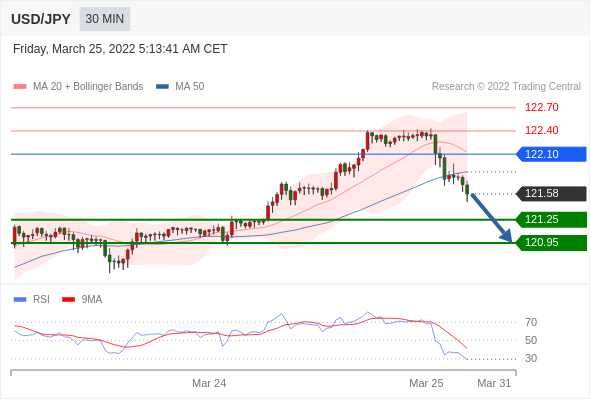Image resolution: width=590 pixels, height=400 pixels.
Task: Click the Mar 24 date axis label
Action: point(209,383)
